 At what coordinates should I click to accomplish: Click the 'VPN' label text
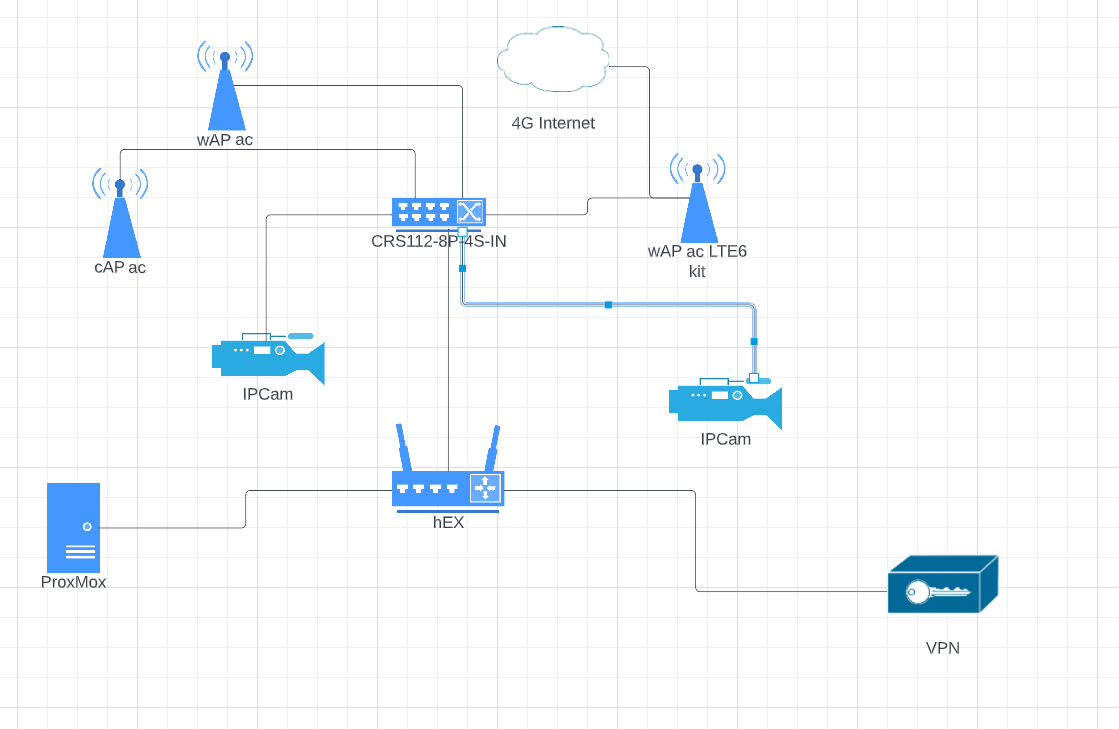[943, 648]
